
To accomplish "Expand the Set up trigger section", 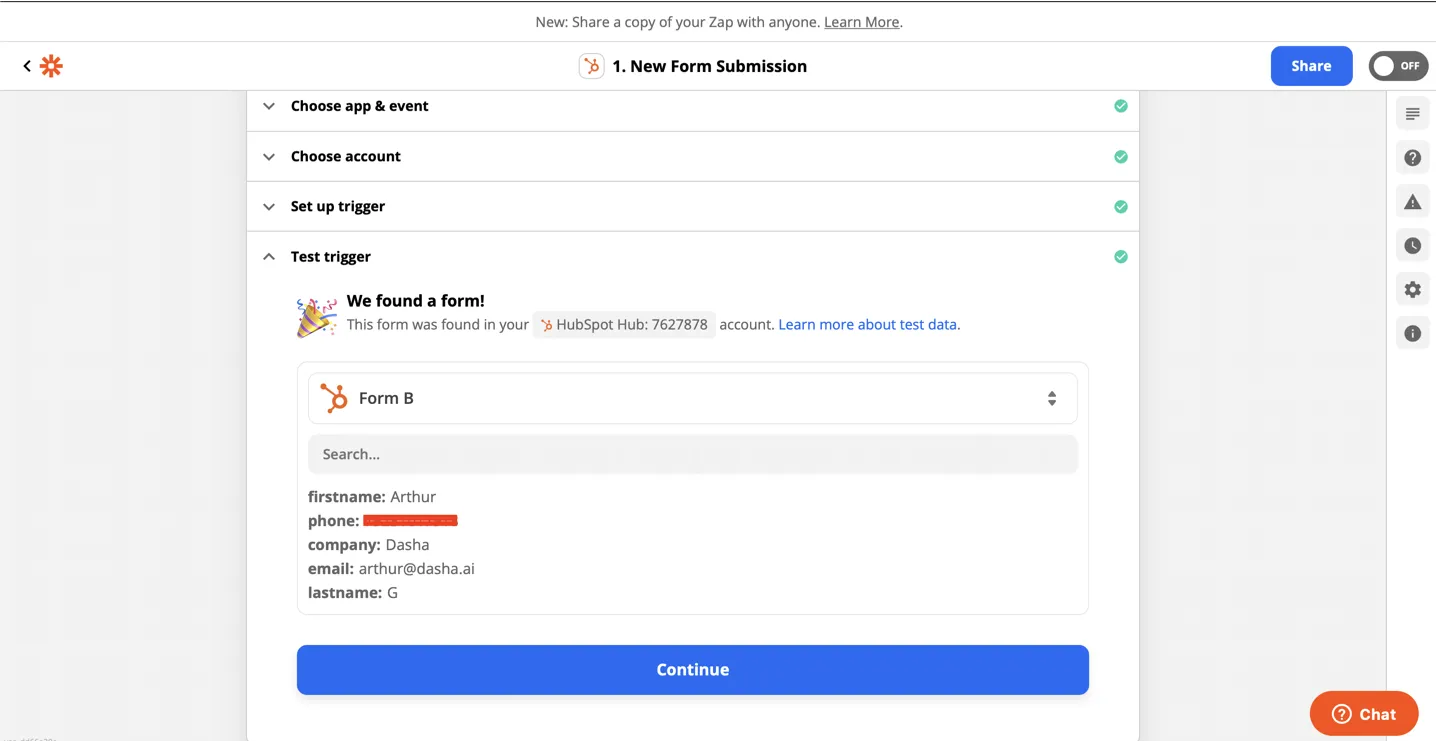I will 692,206.
